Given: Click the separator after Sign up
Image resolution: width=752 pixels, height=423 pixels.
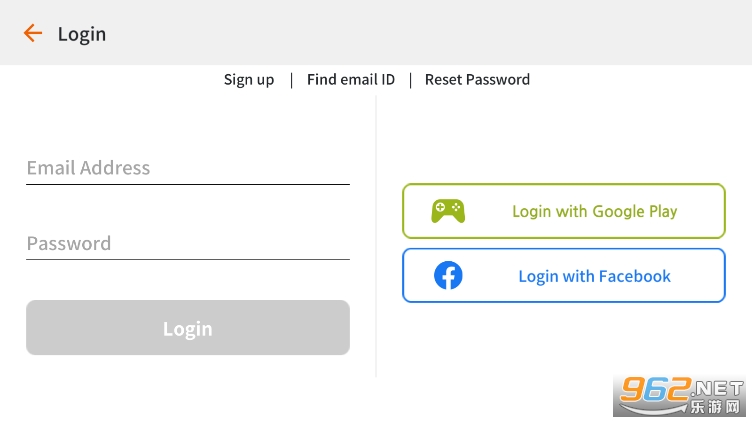Looking at the screenshot, I should (291, 80).
